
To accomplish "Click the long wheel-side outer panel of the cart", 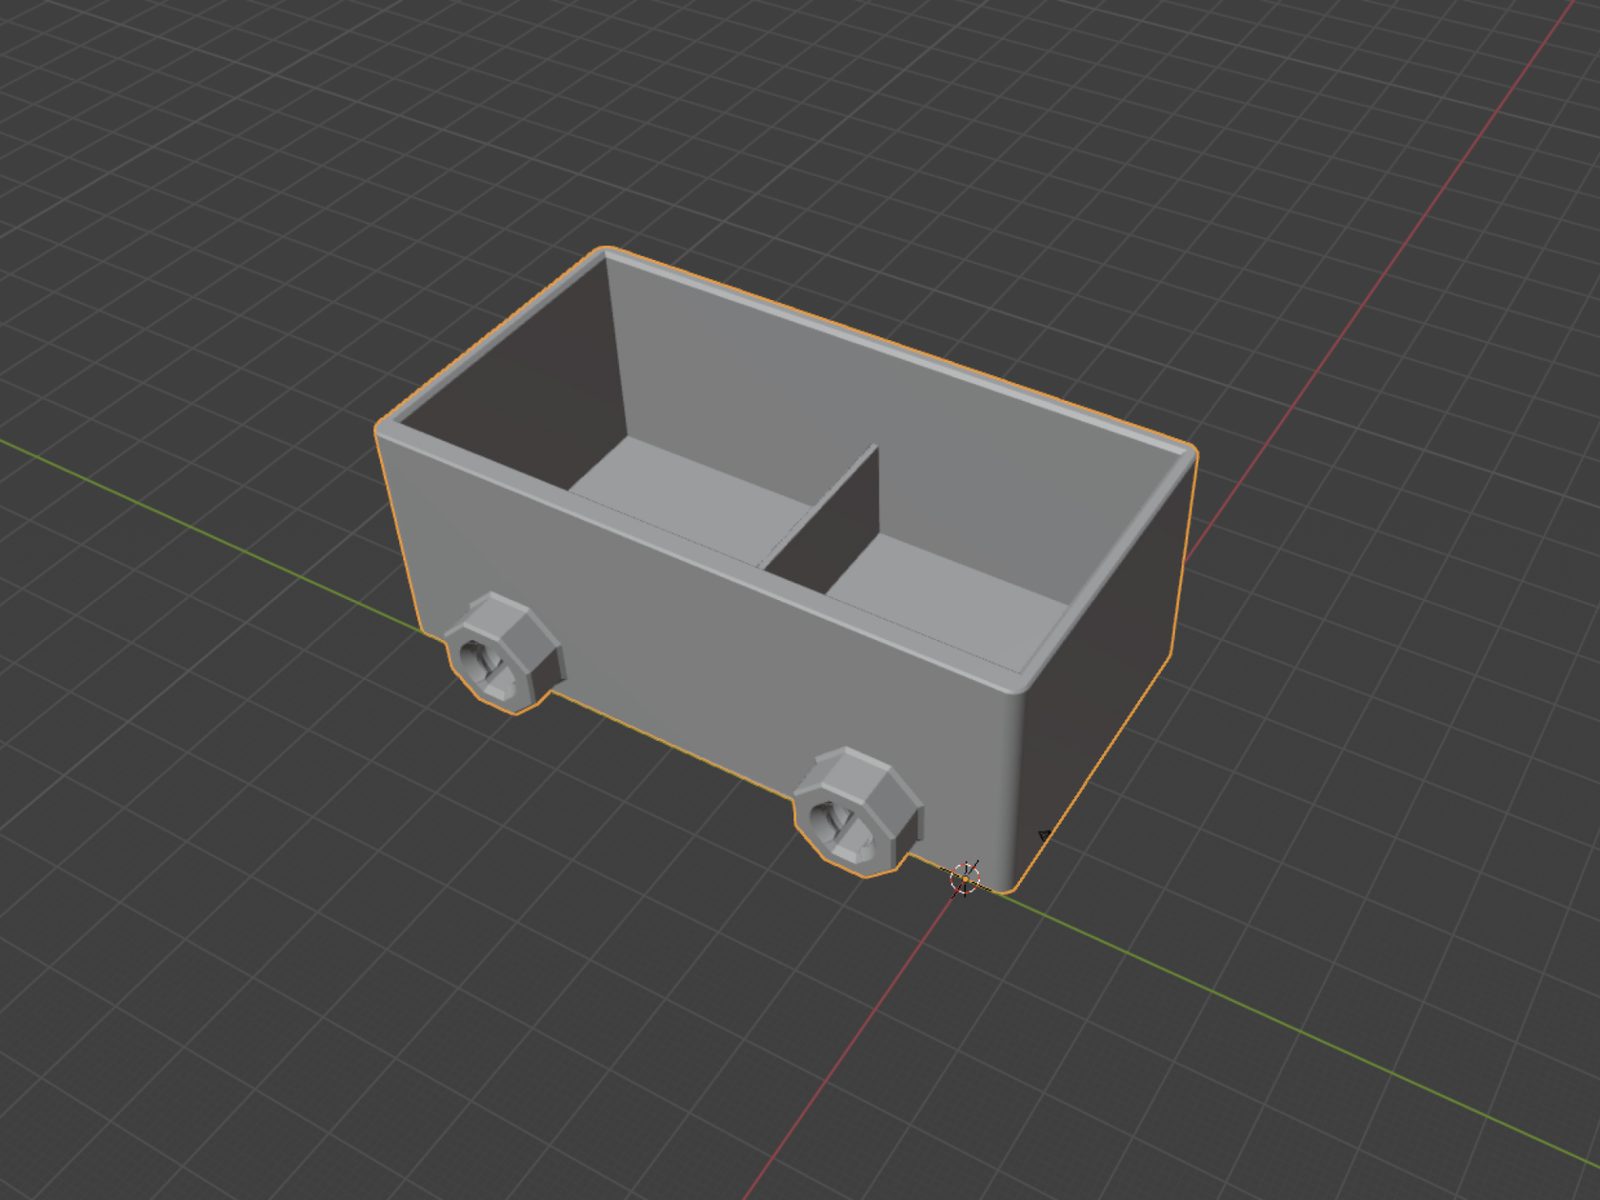I will pos(700,650).
